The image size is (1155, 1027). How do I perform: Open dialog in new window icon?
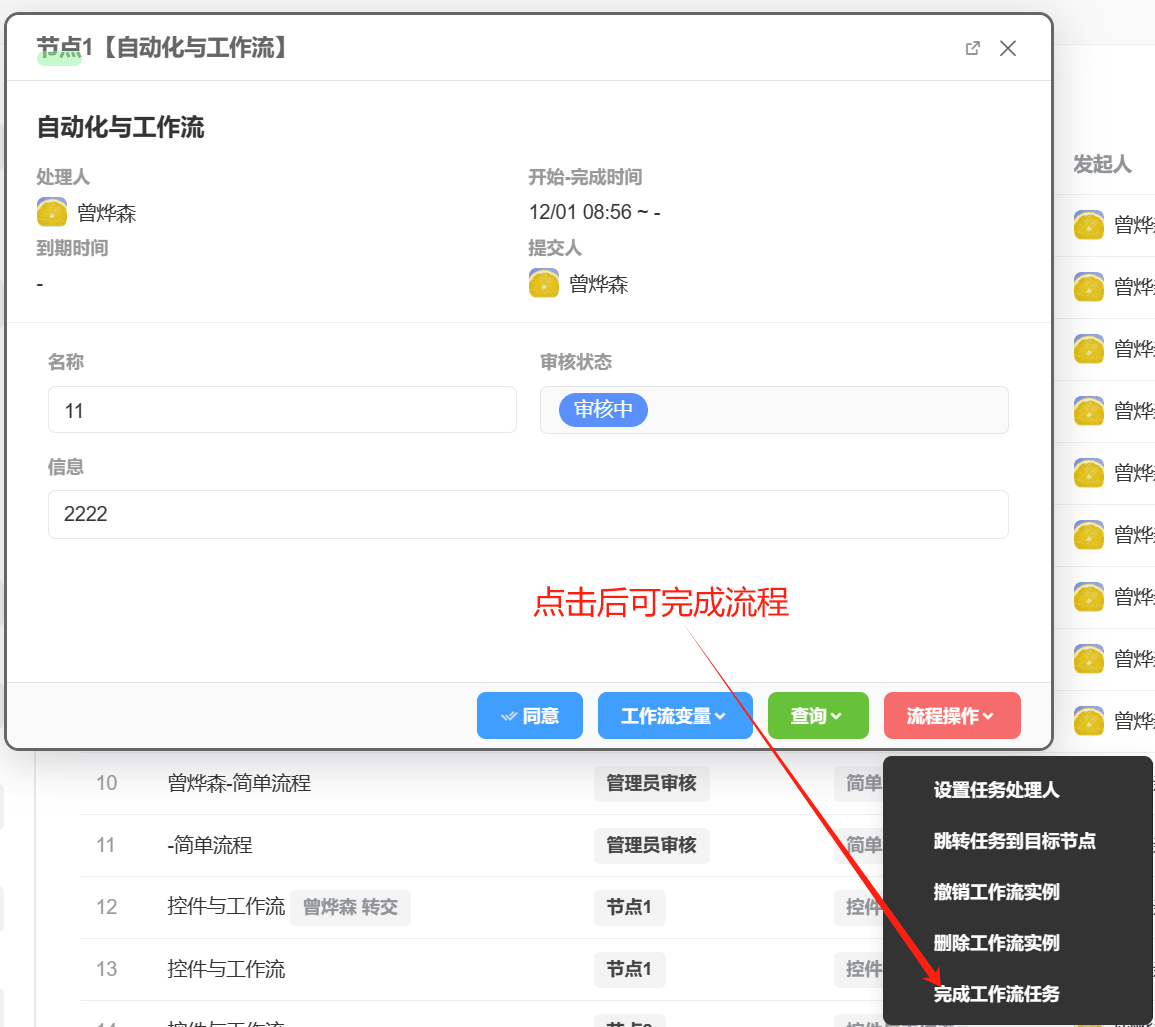[x=972, y=48]
